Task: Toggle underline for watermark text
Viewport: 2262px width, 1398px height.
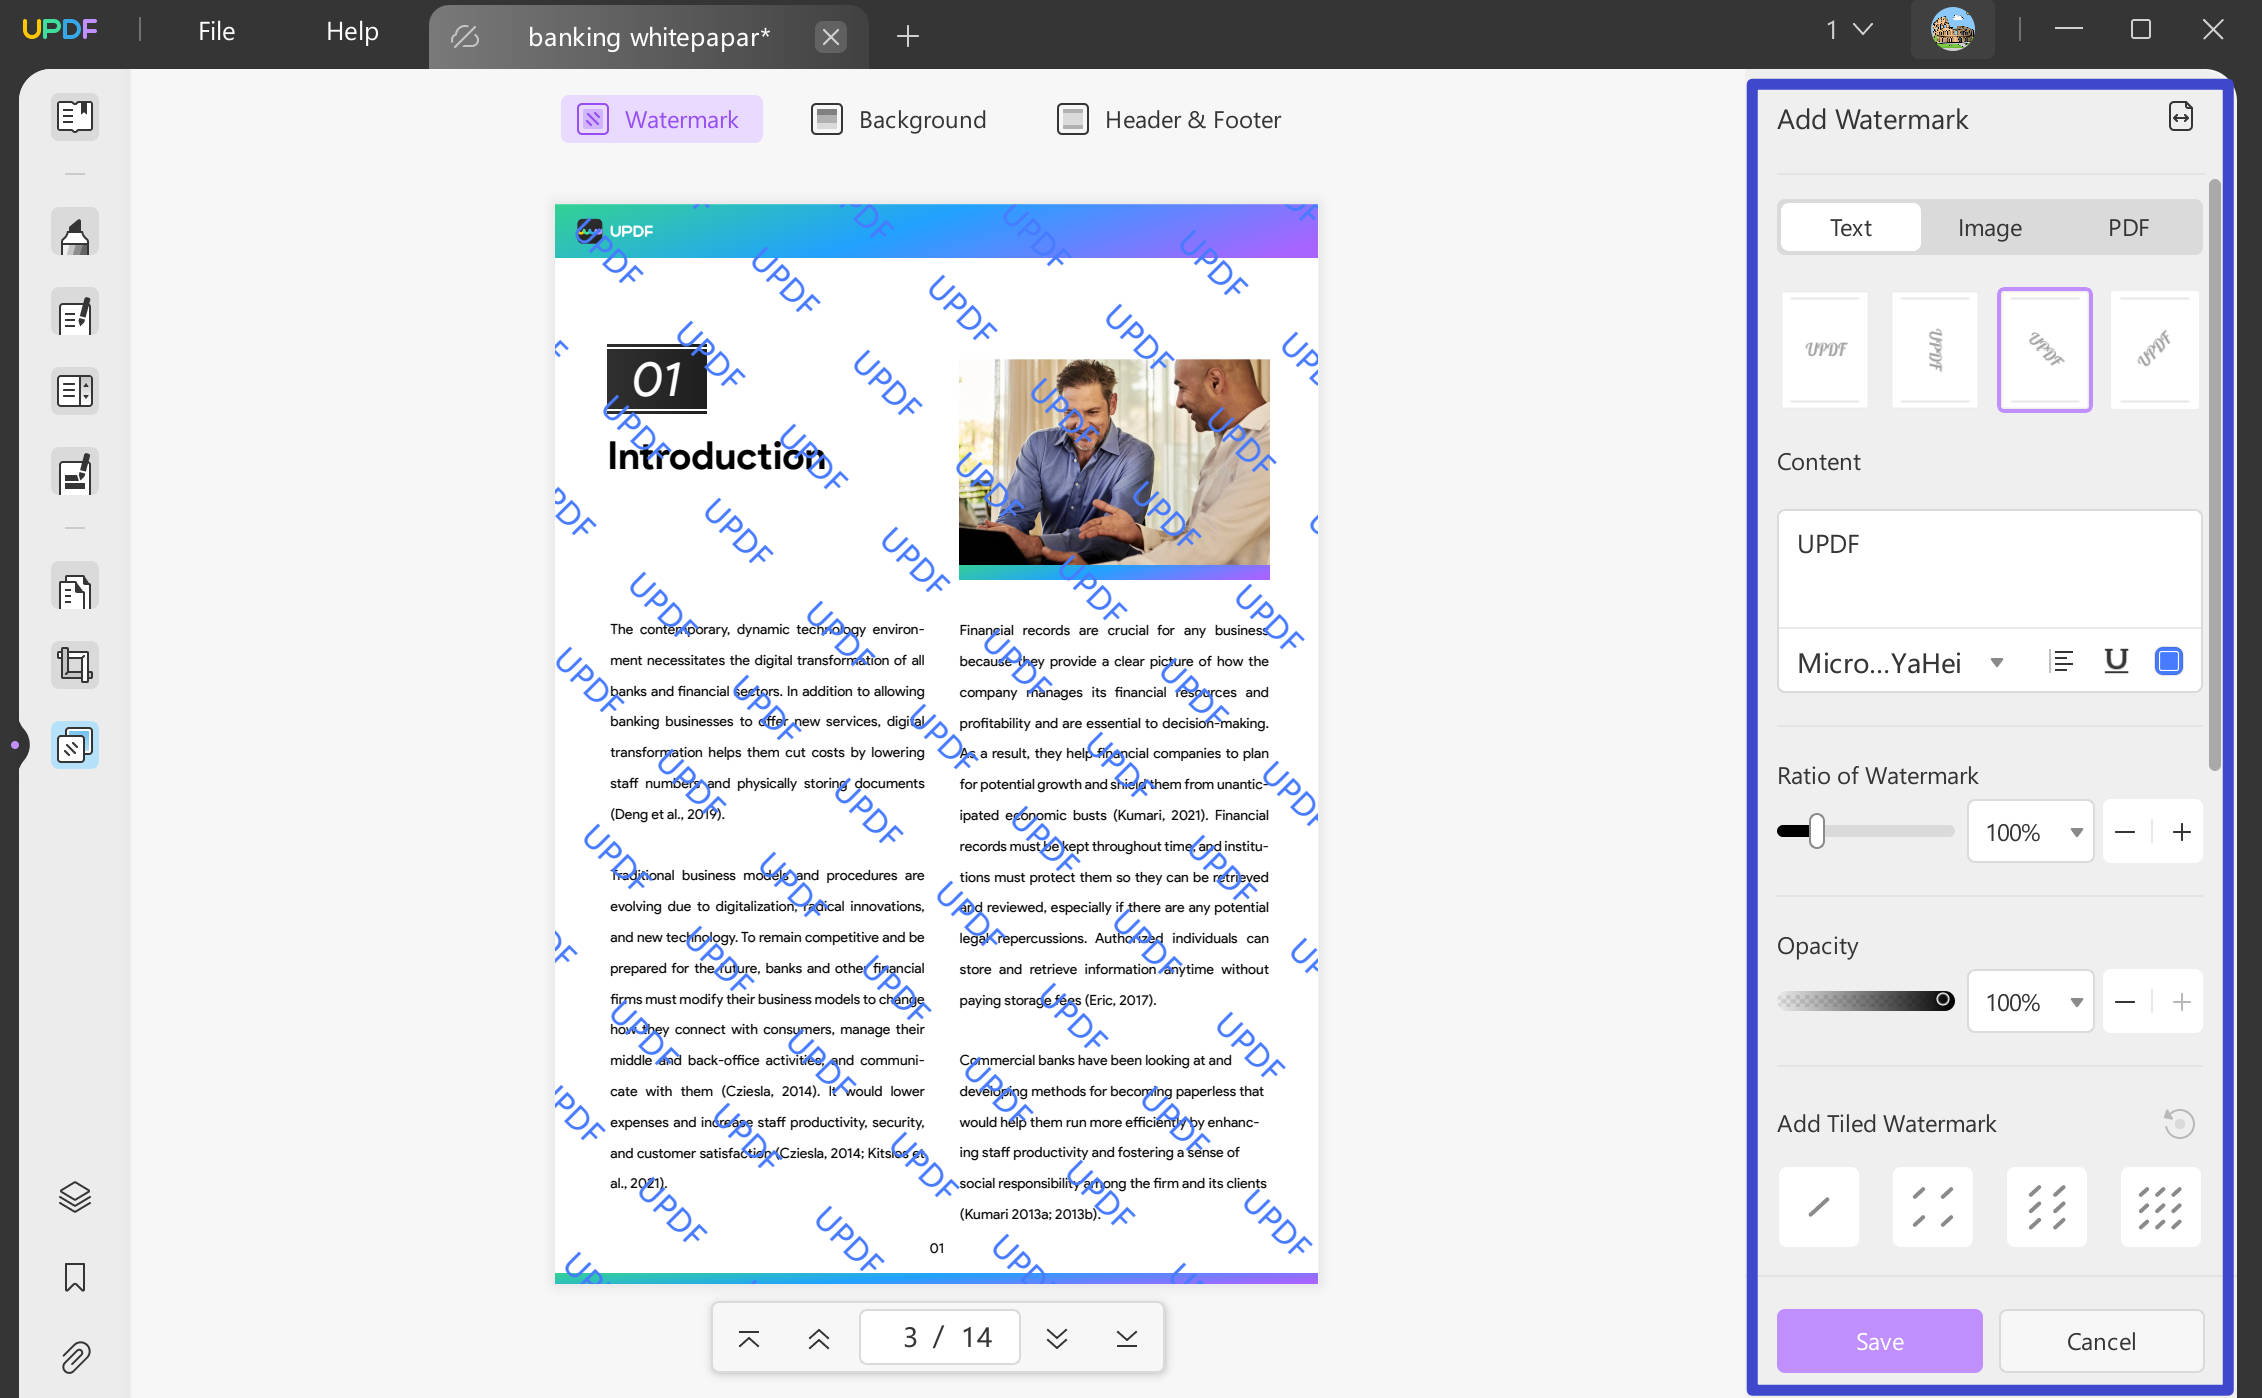Action: (x=2116, y=661)
